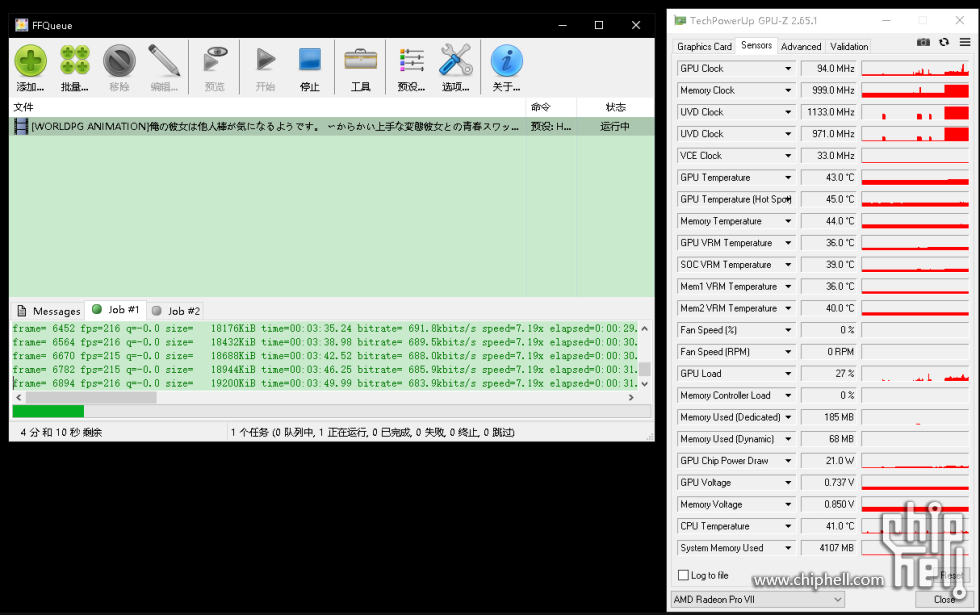The image size is (980, 615).
Task: Click the log scroll-right arrow
Action: 631,398
